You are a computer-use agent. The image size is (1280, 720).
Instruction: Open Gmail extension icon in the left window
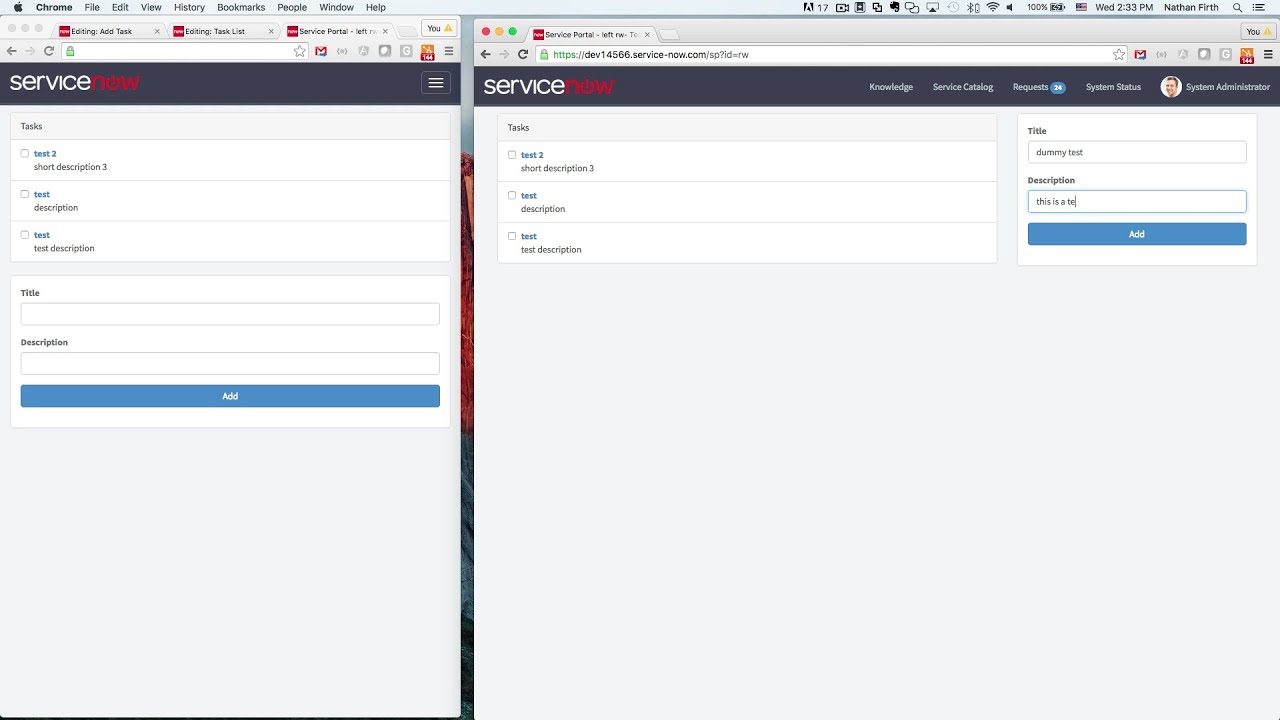(320, 51)
